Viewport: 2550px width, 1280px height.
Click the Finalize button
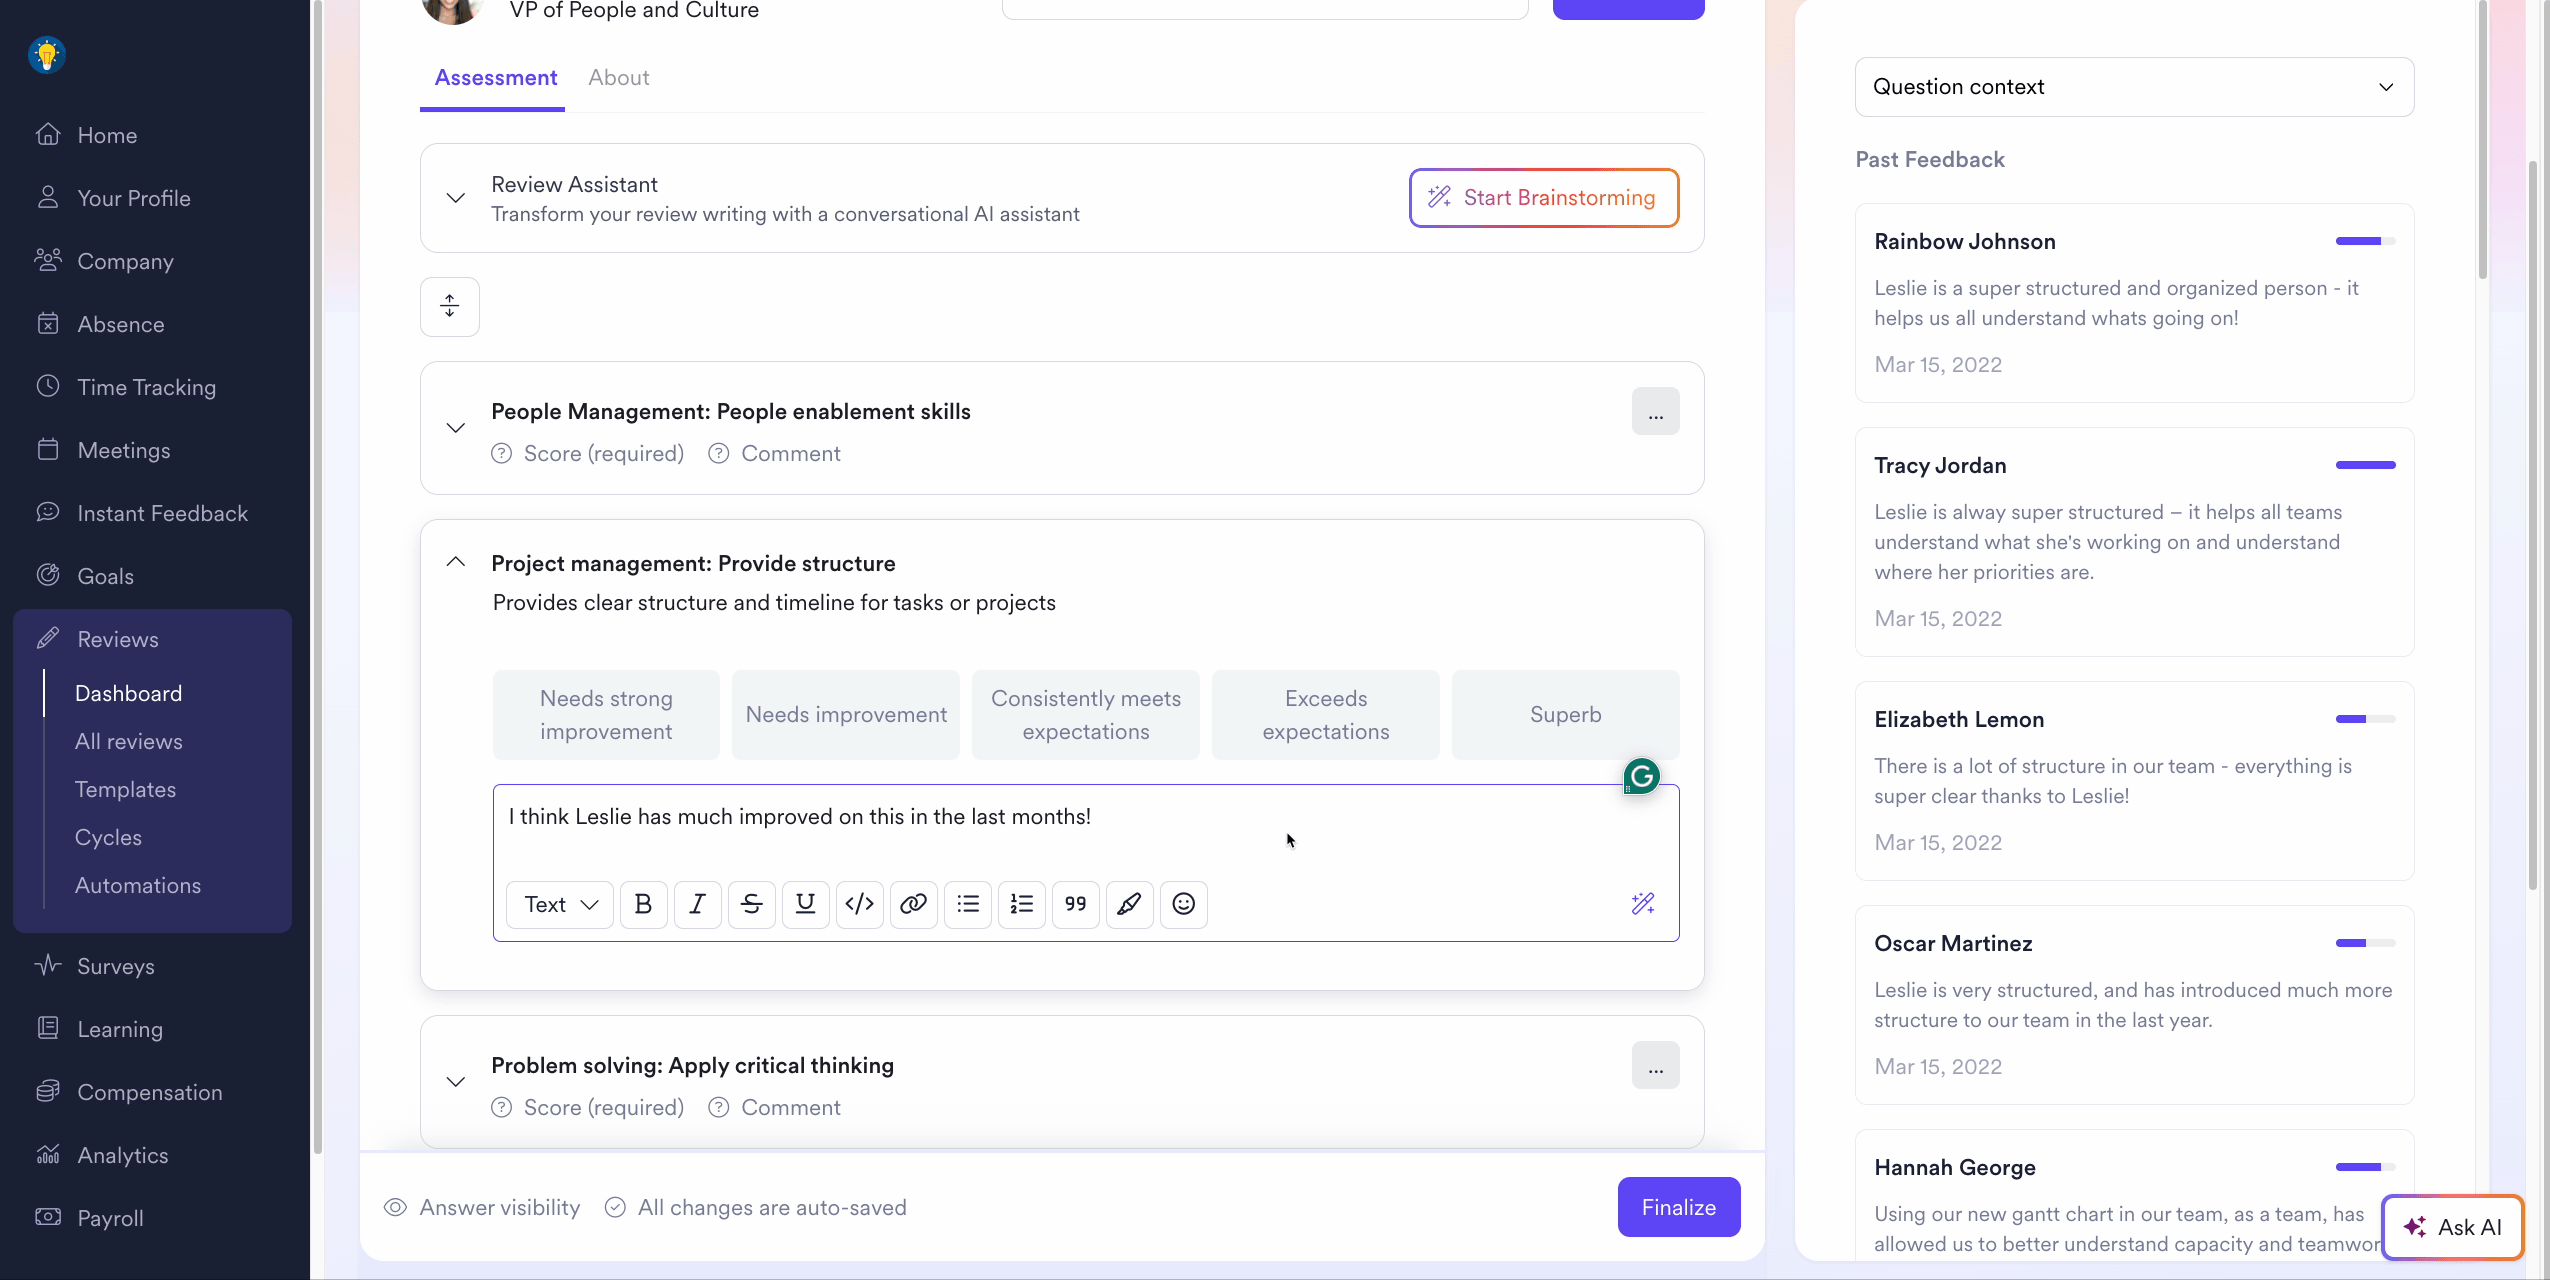tap(1678, 1207)
